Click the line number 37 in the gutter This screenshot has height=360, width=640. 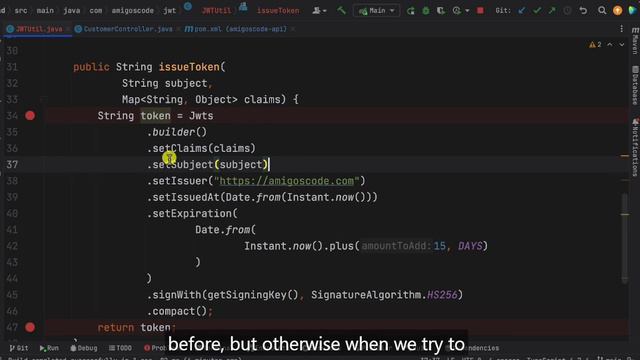[x=12, y=164]
